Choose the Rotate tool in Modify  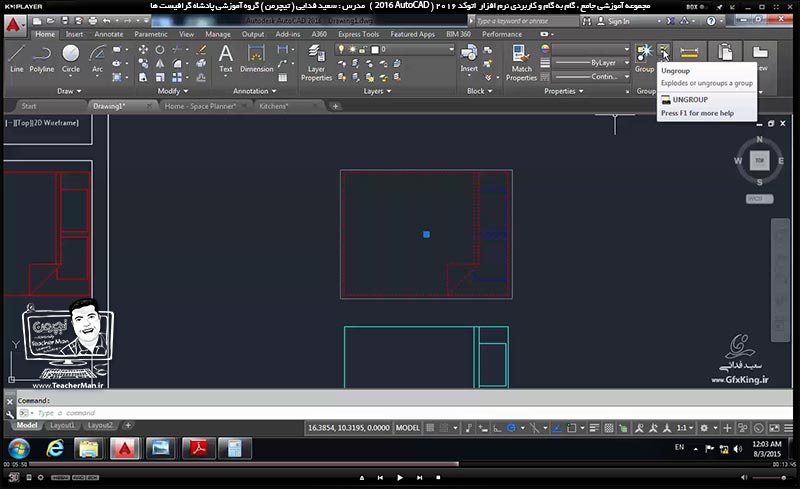tap(160, 50)
